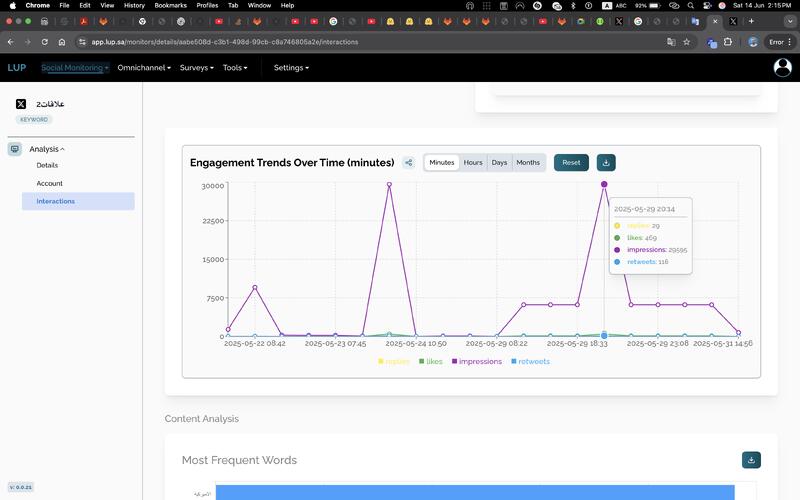800x500 pixels.
Task: Open the user profile avatar
Action: point(782,67)
